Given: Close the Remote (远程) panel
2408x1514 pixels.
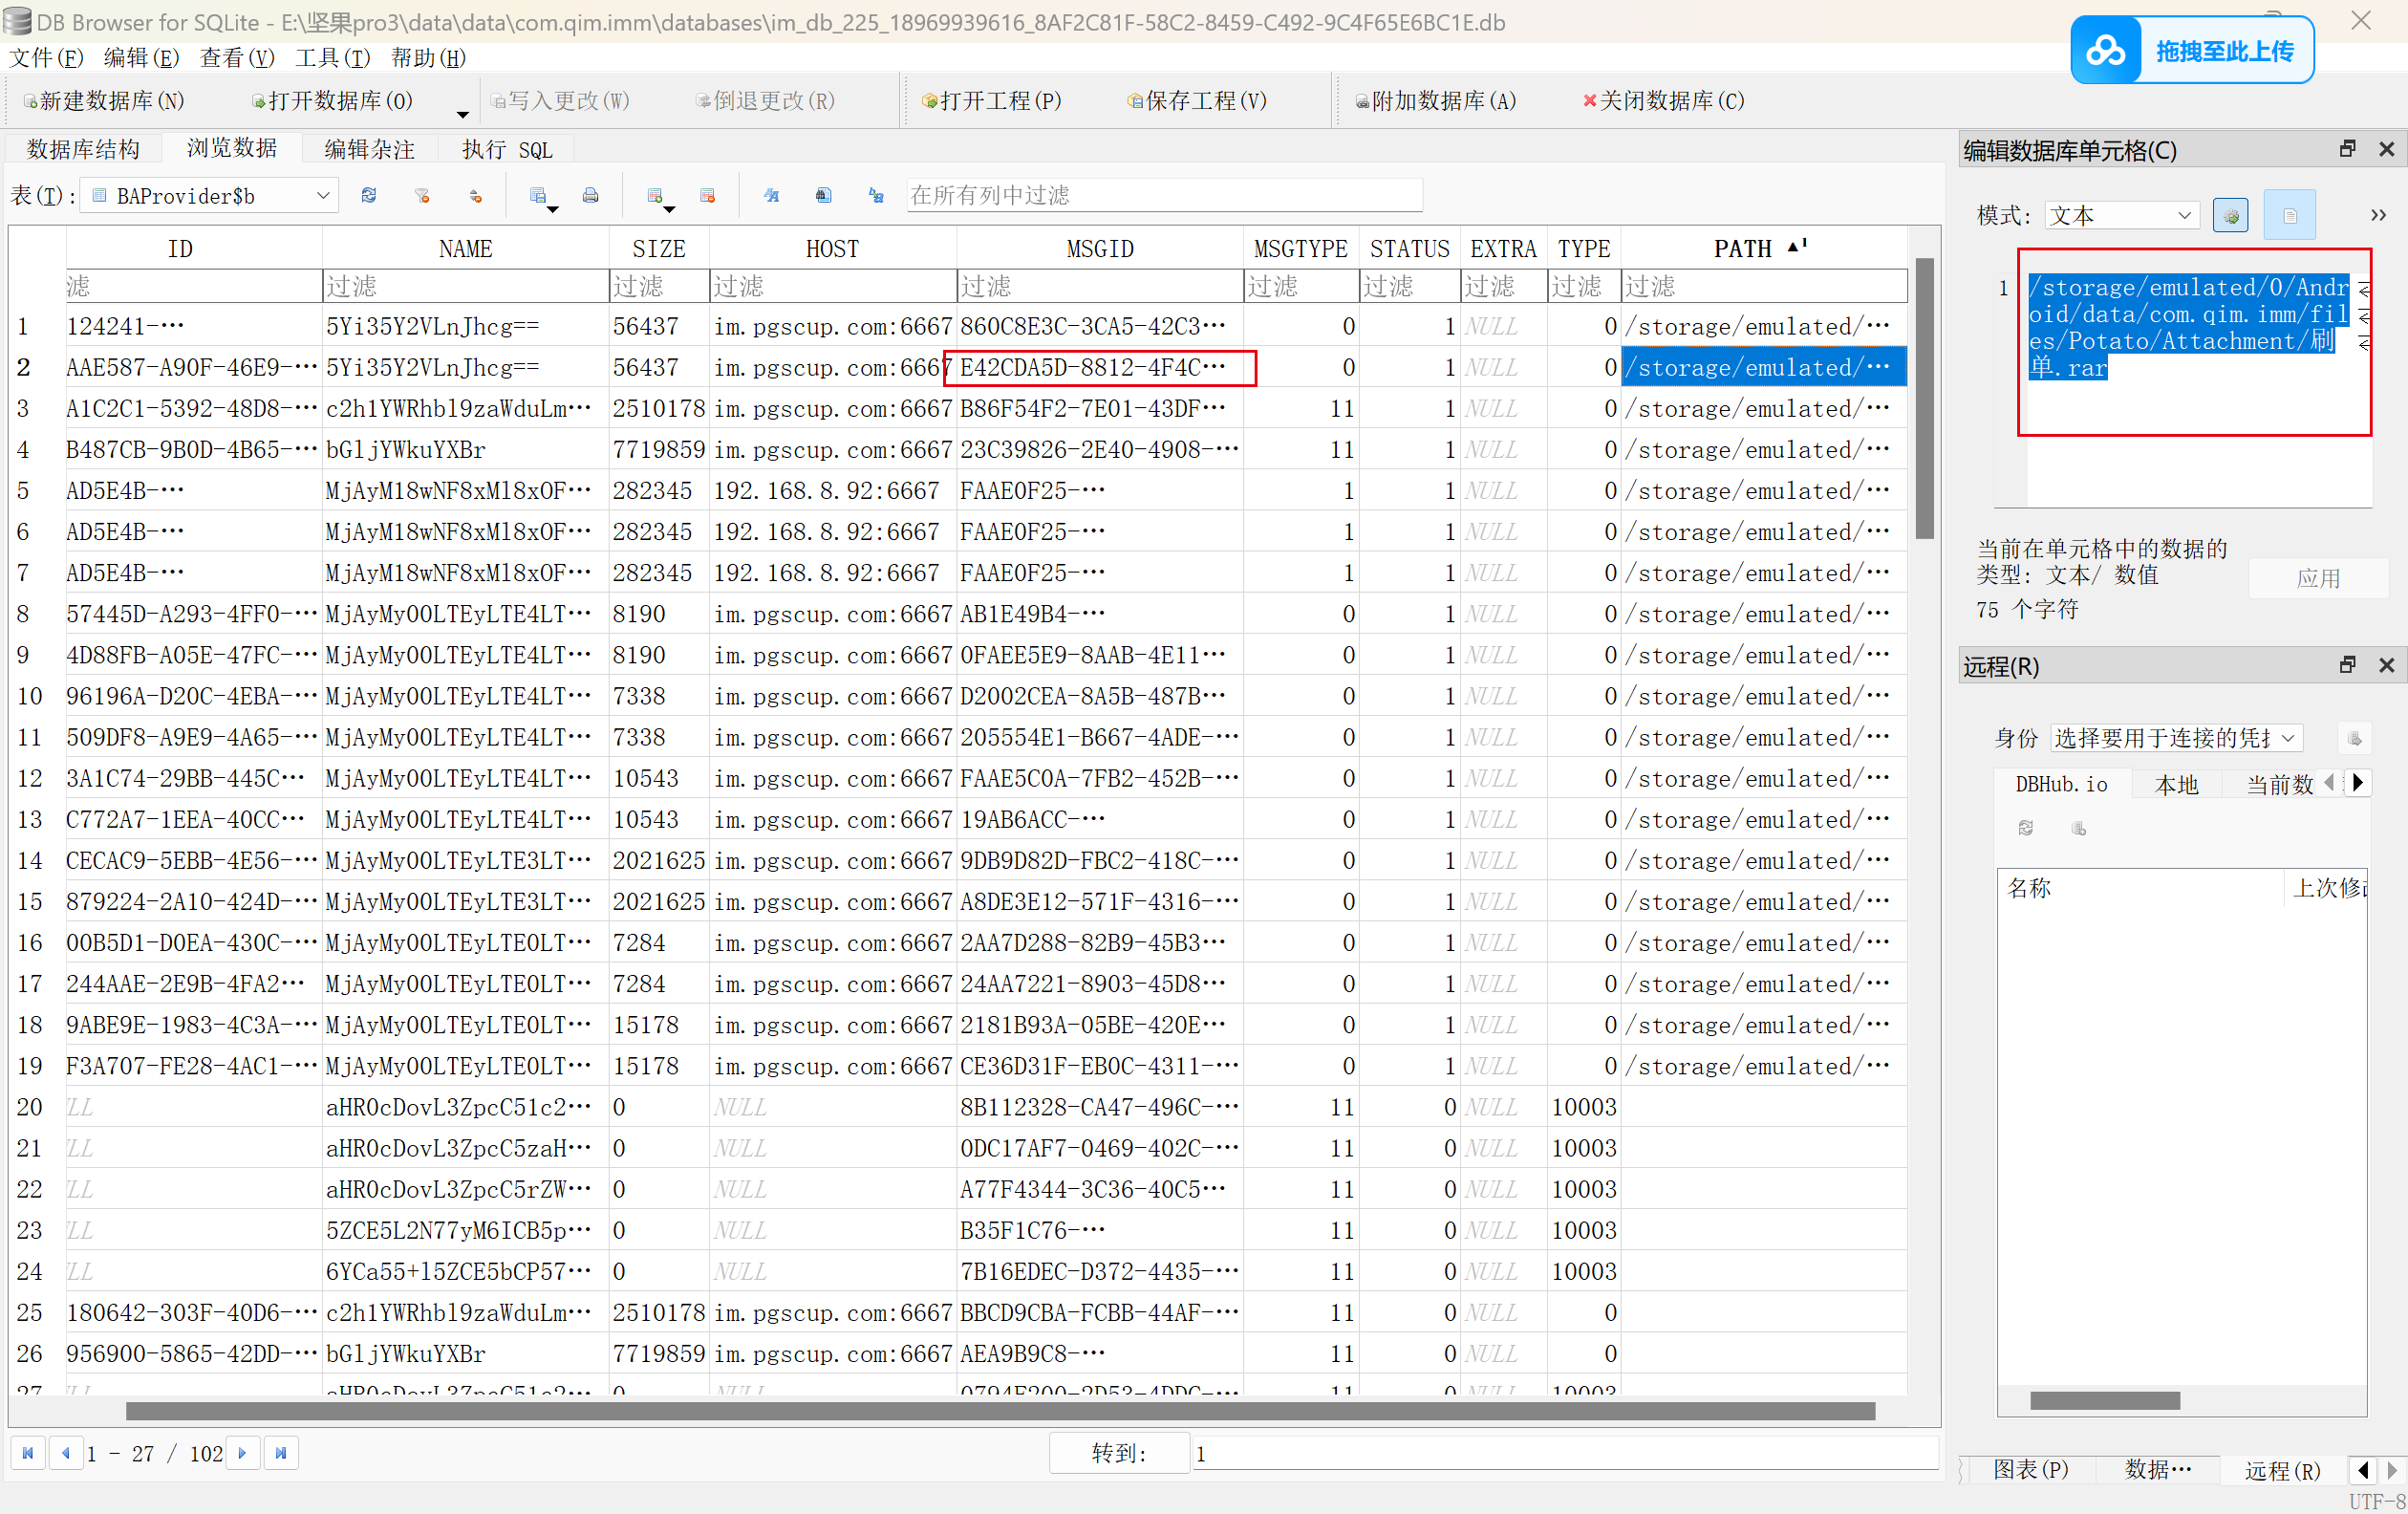Looking at the screenshot, I should pos(2386,665).
